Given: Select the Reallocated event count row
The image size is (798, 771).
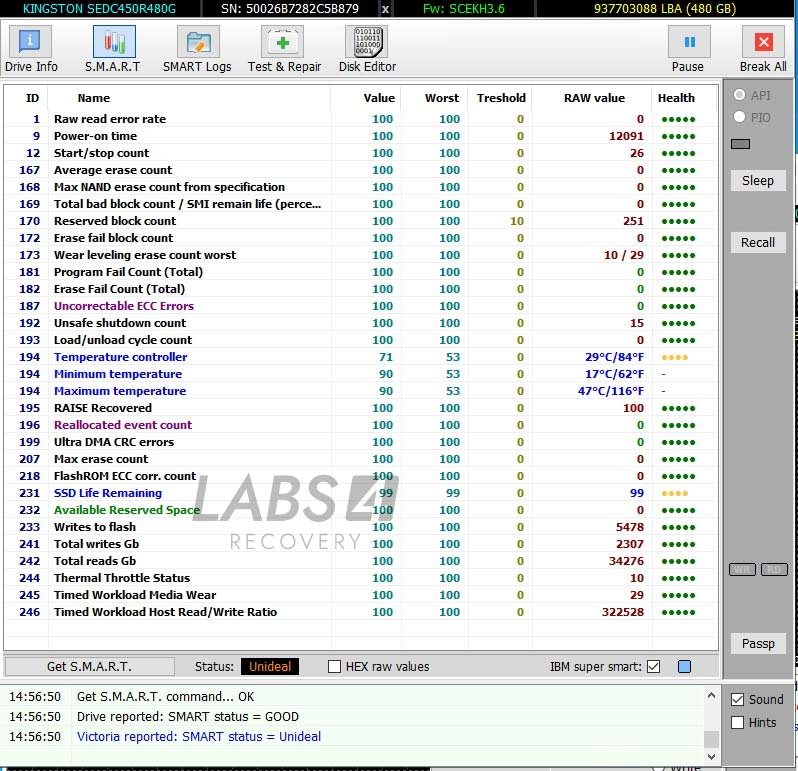Looking at the screenshot, I should tap(361, 425).
